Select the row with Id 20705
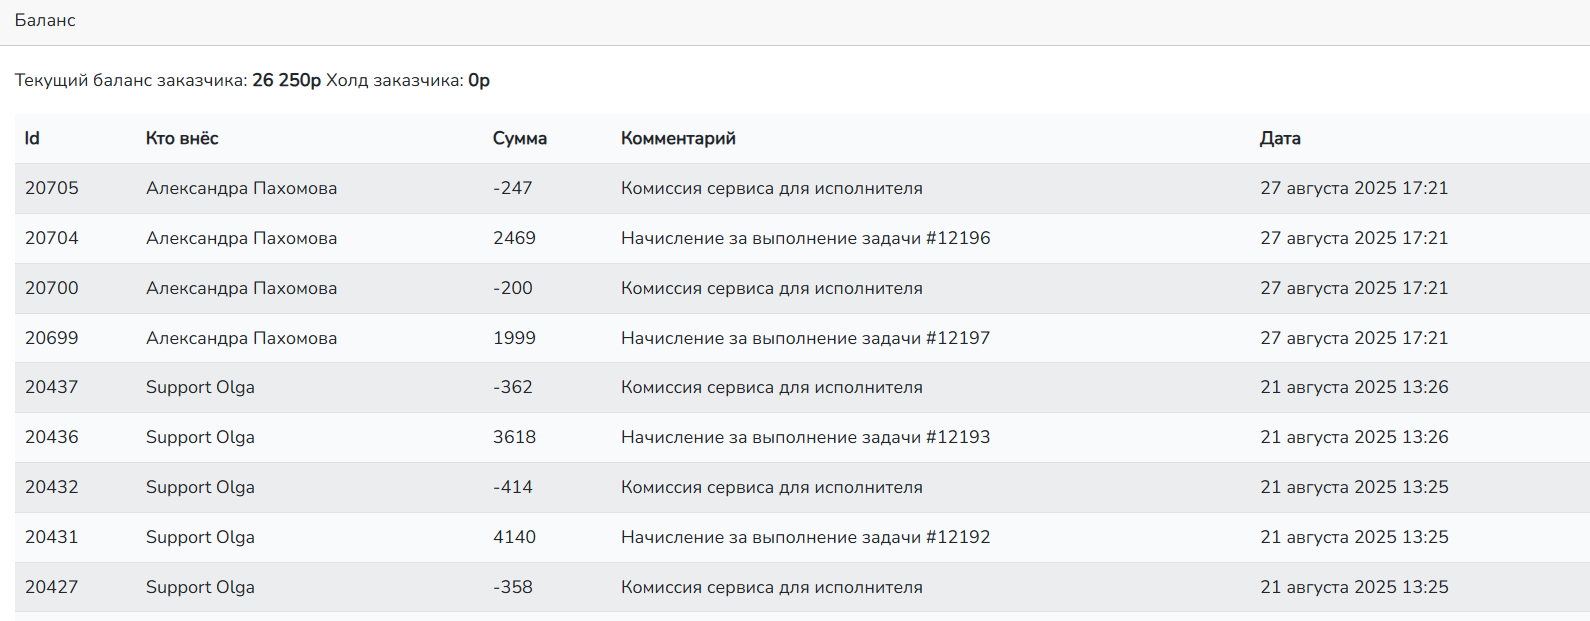This screenshot has width=1590, height=621. [52, 188]
